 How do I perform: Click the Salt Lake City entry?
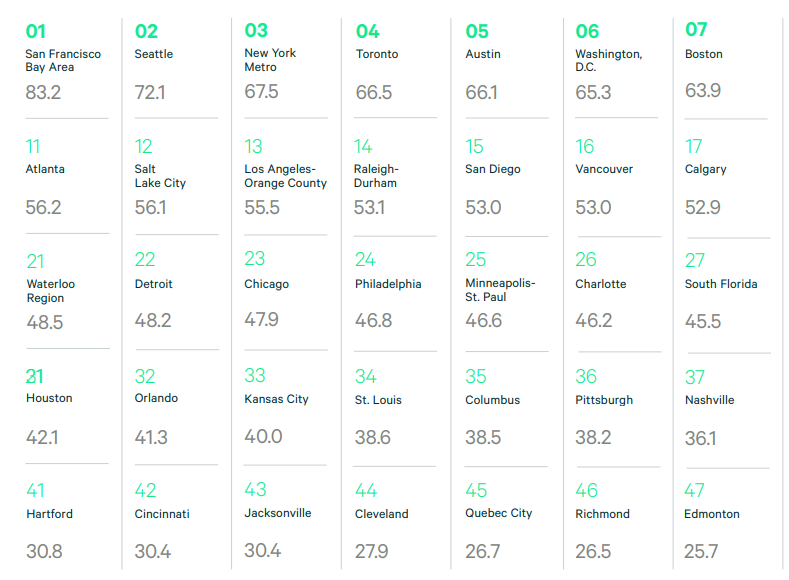160,176
